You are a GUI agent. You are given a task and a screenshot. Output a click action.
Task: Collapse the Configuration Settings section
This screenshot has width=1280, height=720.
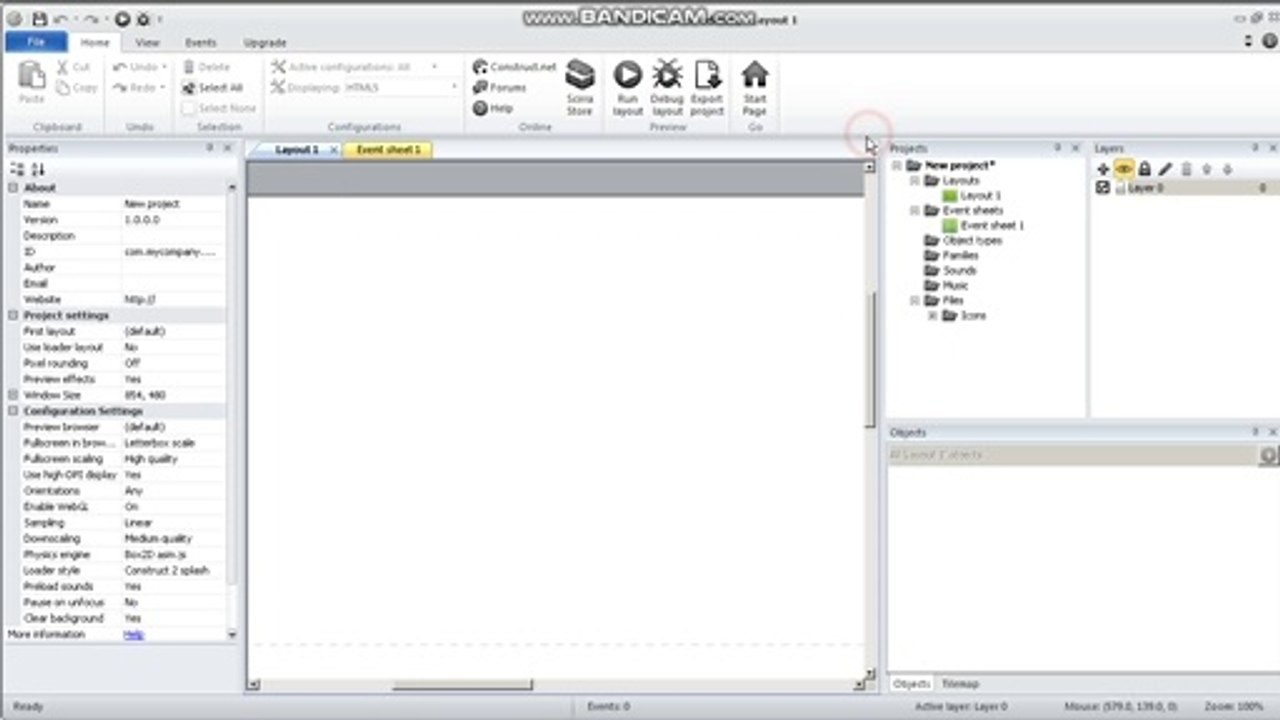point(13,411)
